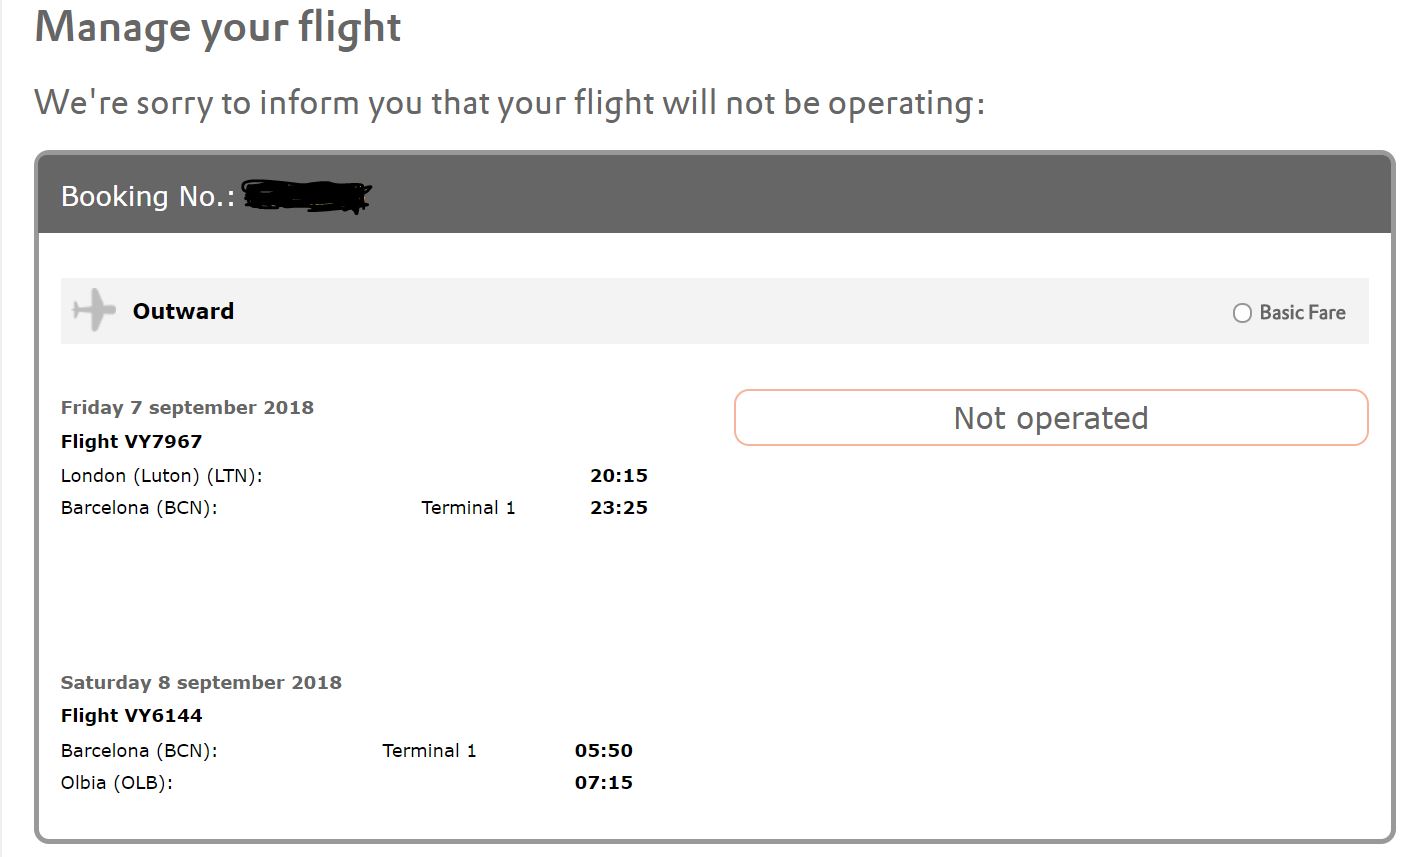Screen dimensions: 1427x857
Task: Click the Friday 7 september 2018 date
Action: click(187, 407)
